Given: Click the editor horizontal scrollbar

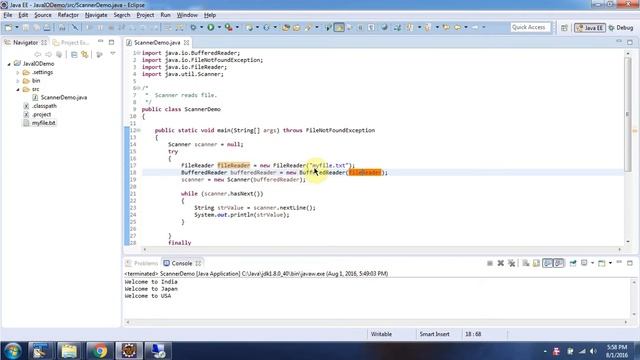Looking at the screenshot, I should [x=382, y=249].
